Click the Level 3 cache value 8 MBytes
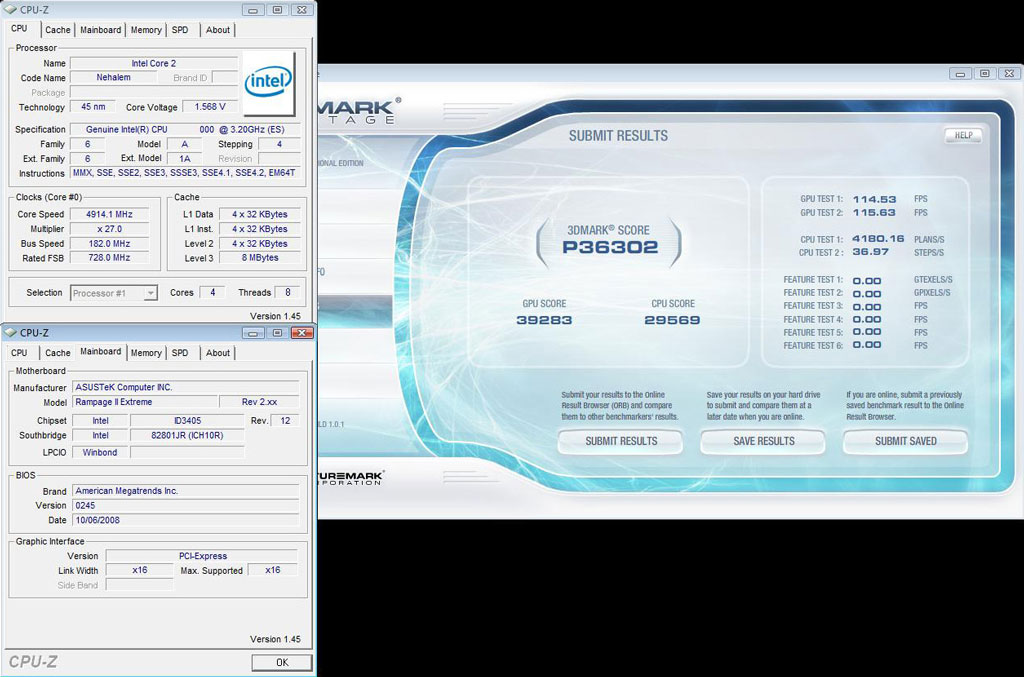1024x677 pixels. click(x=260, y=258)
